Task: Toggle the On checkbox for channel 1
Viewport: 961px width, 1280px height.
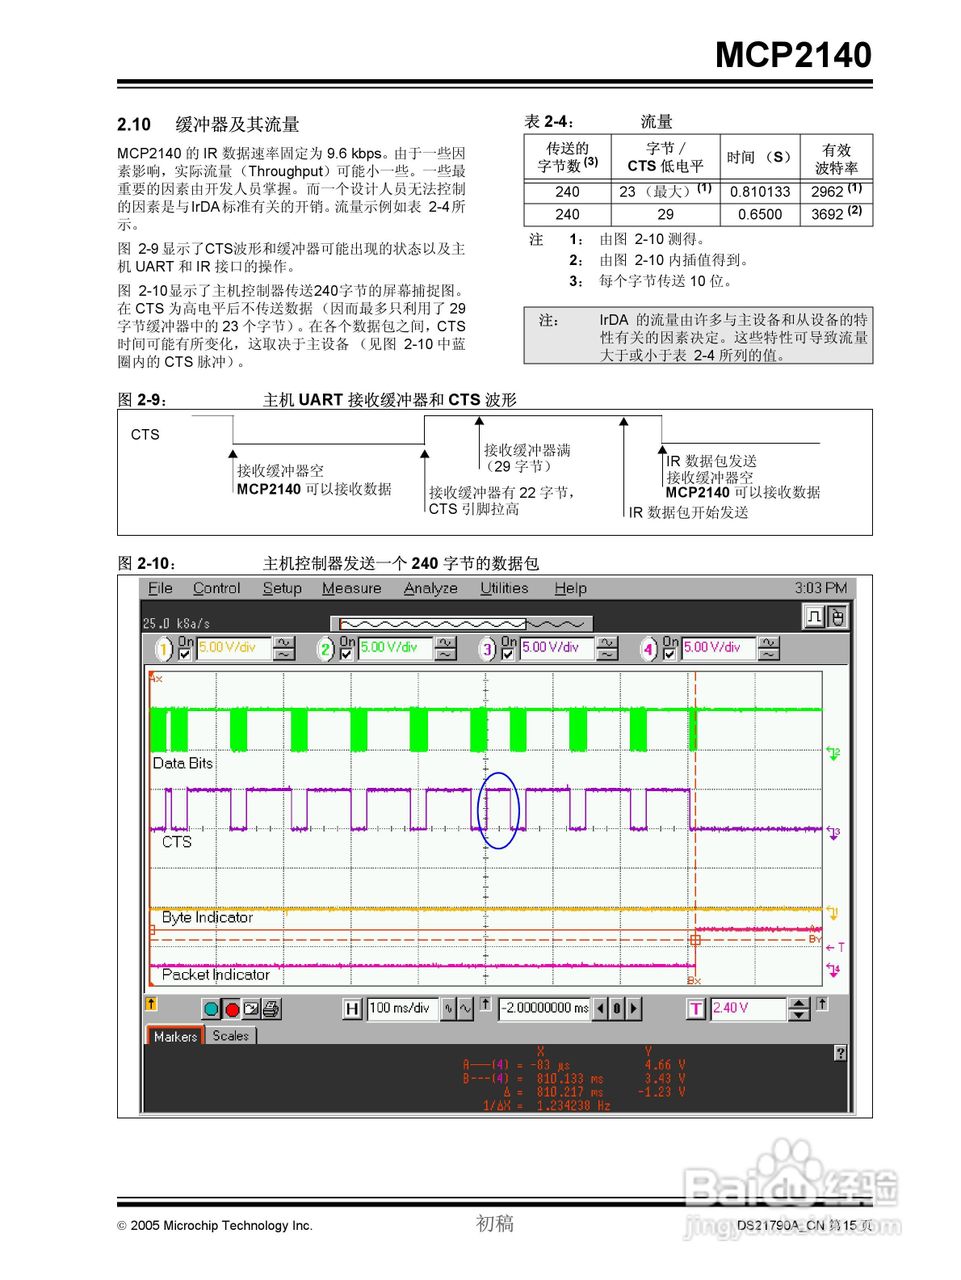Action: [x=186, y=653]
